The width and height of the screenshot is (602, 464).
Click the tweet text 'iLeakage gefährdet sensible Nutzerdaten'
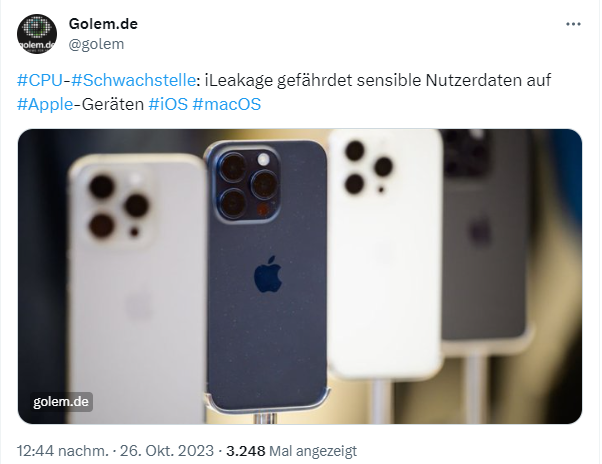pyautogui.click(x=313, y=80)
